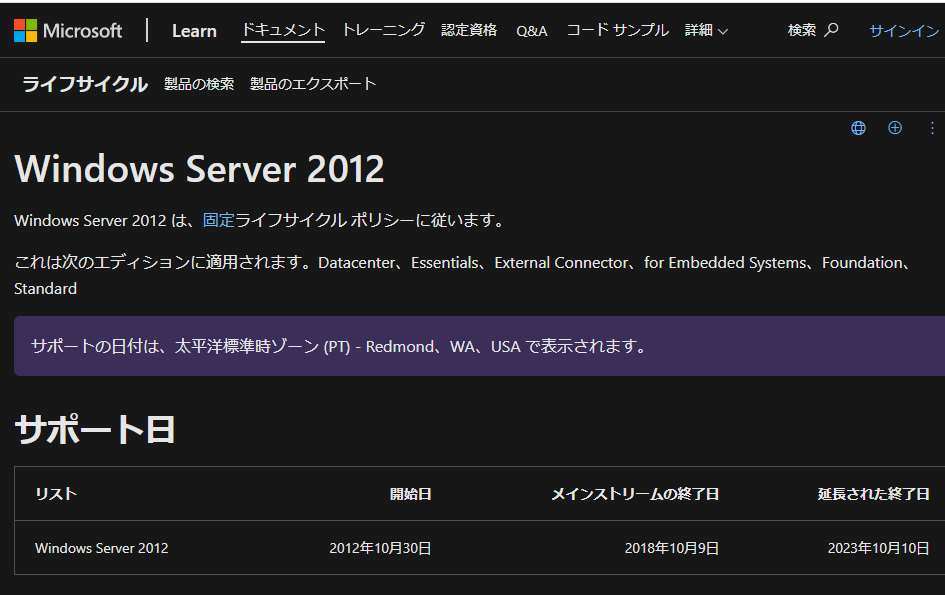
Task: Click the 2018年10月9日 mainstream end cell
Action: pyautogui.click(x=672, y=548)
